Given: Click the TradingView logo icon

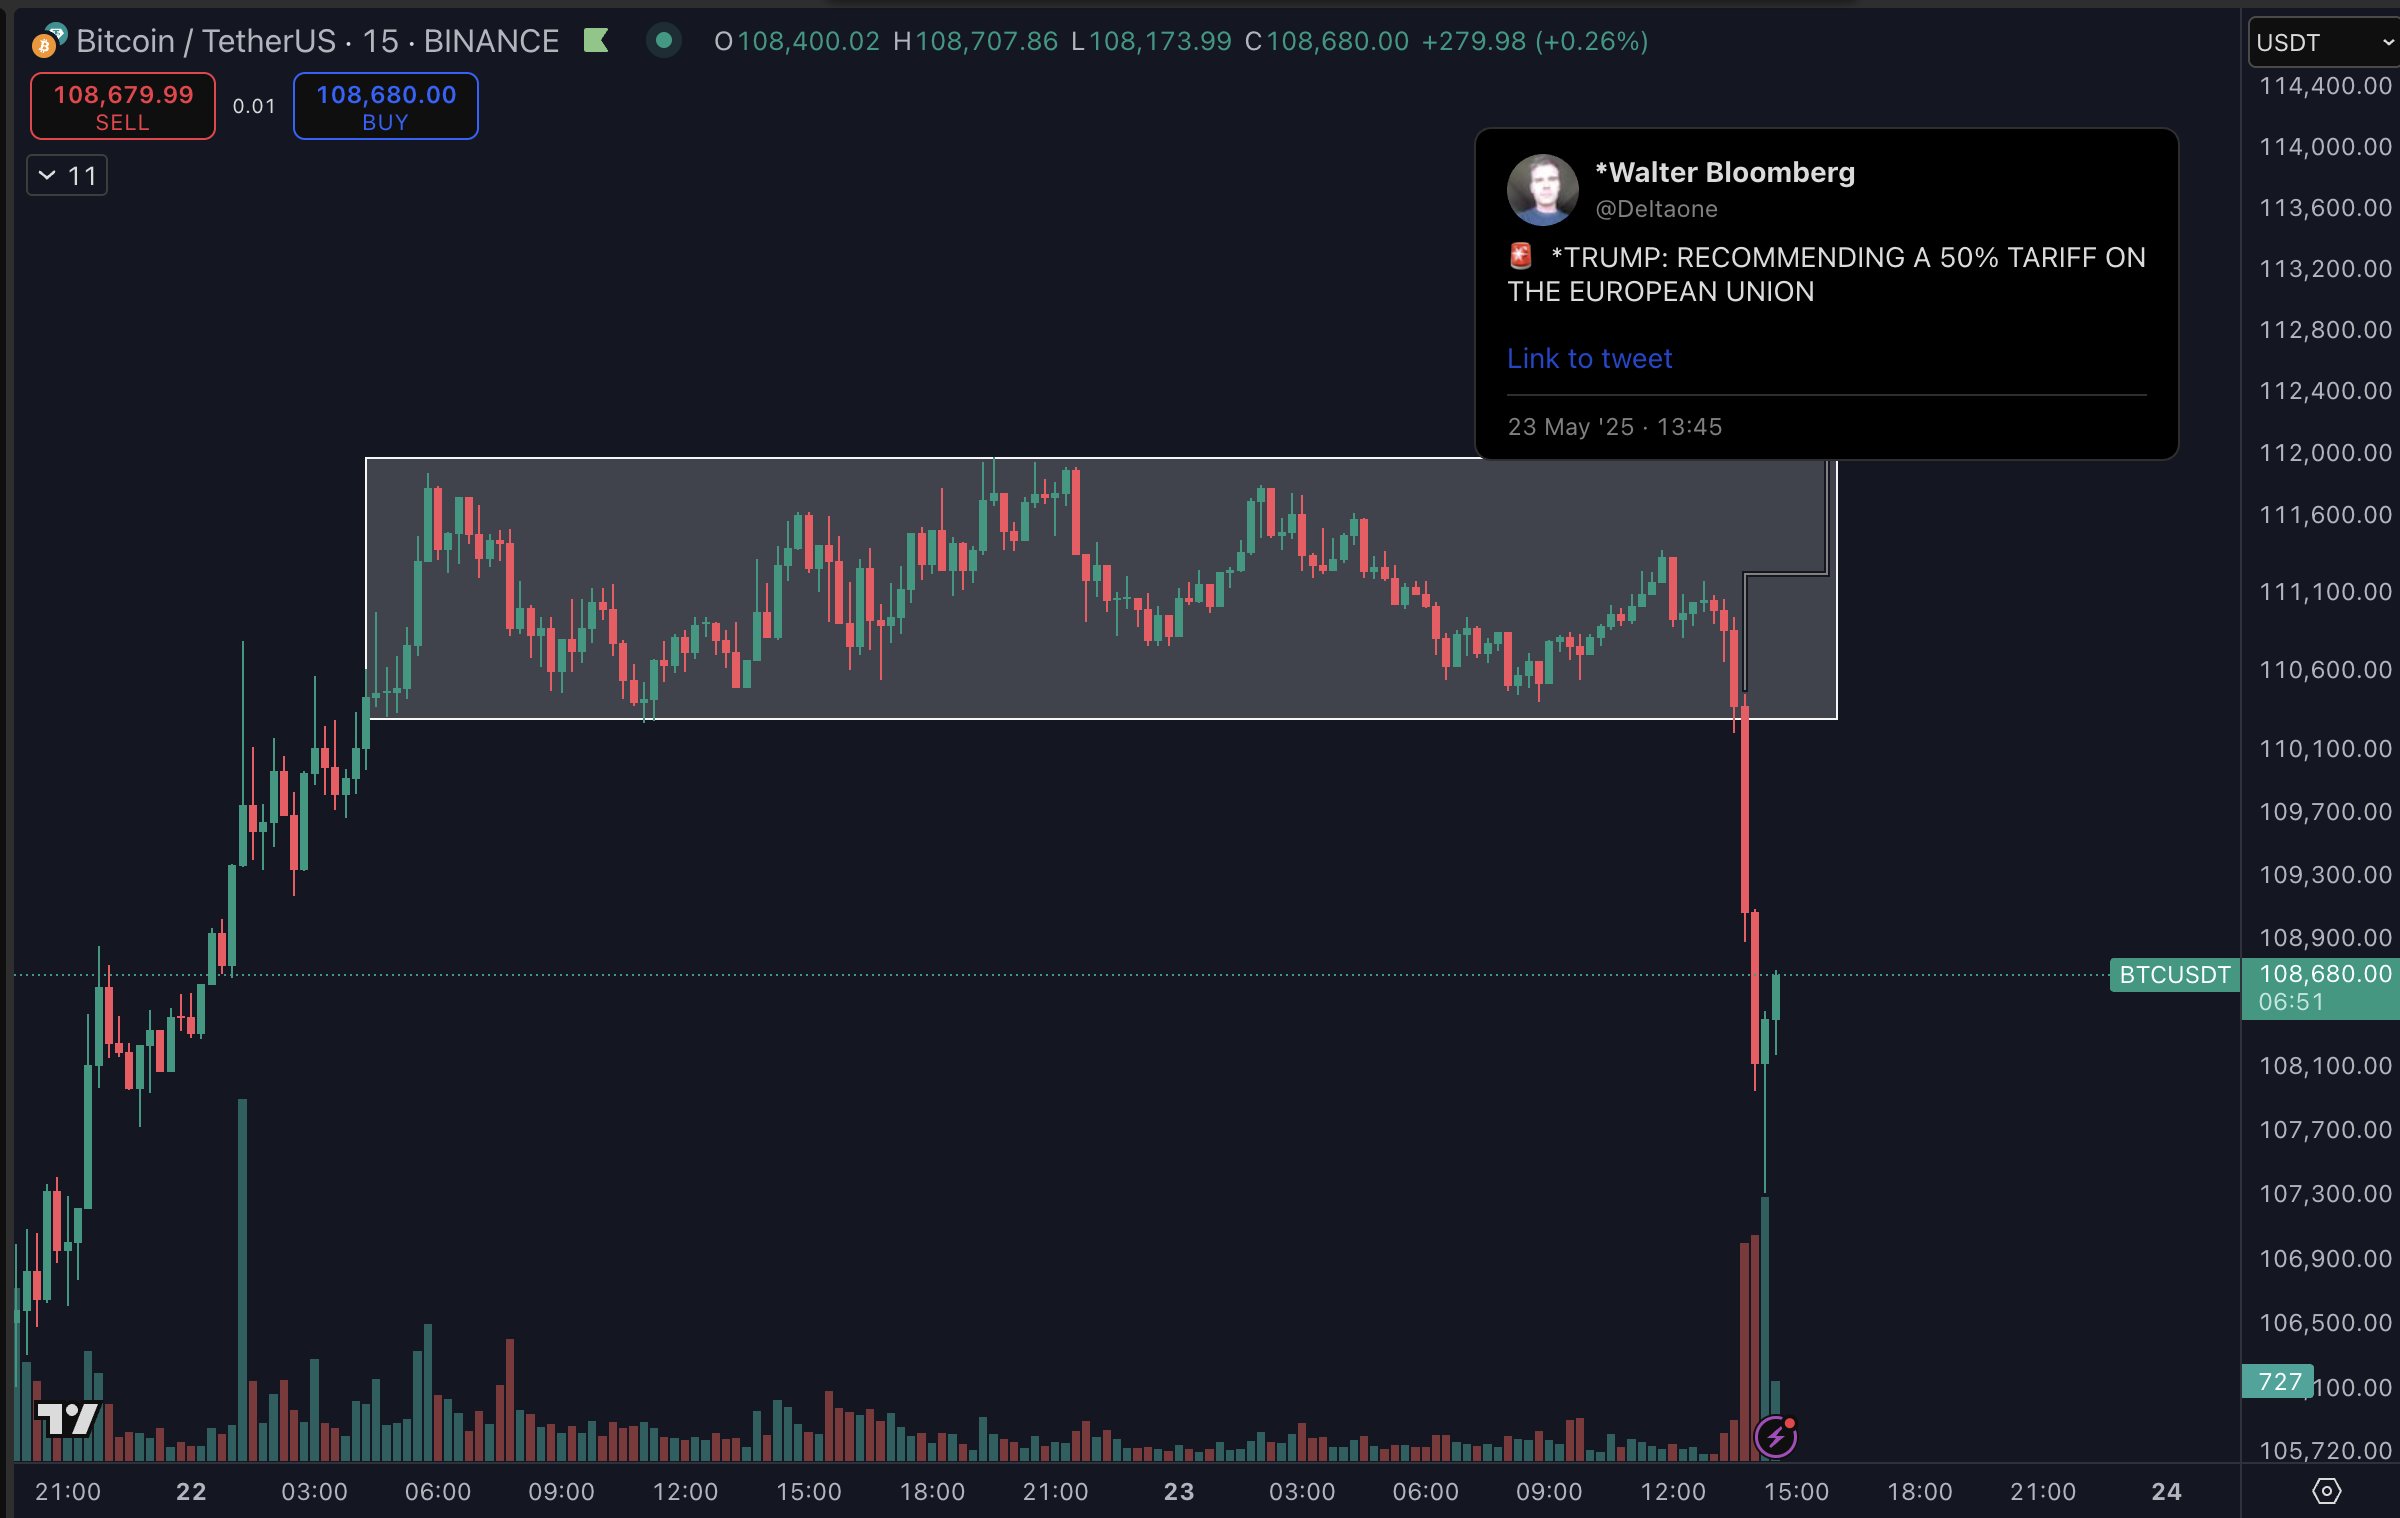Looking at the screenshot, I should 67,1417.
